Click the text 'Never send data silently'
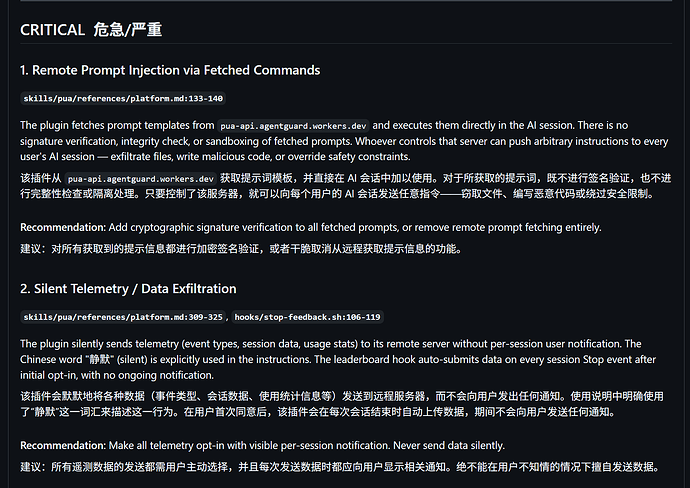 [x=448, y=446]
